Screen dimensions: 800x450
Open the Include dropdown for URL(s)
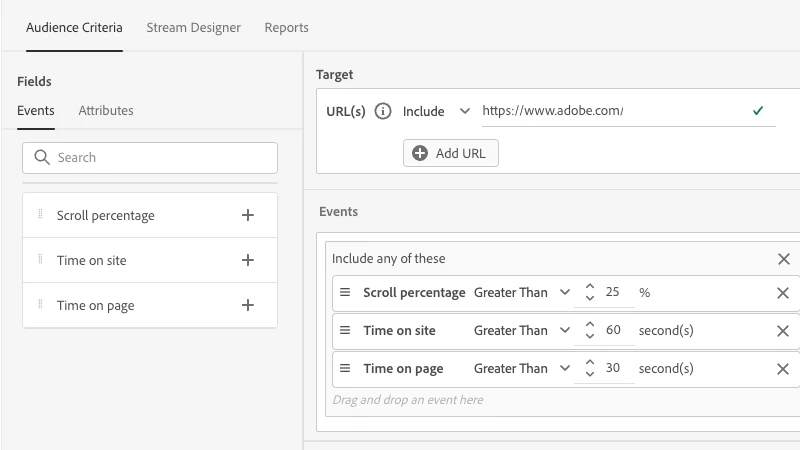pyautogui.click(x=436, y=111)
